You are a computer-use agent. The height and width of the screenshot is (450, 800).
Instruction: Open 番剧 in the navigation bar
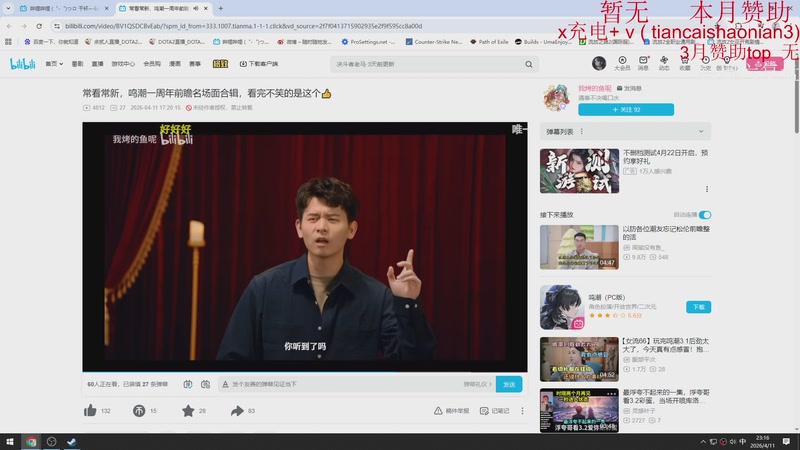point(77,64)
